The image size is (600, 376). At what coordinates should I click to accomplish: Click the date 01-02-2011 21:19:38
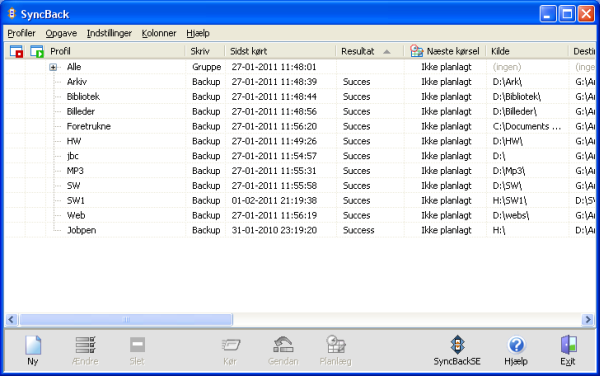[274, 201]
